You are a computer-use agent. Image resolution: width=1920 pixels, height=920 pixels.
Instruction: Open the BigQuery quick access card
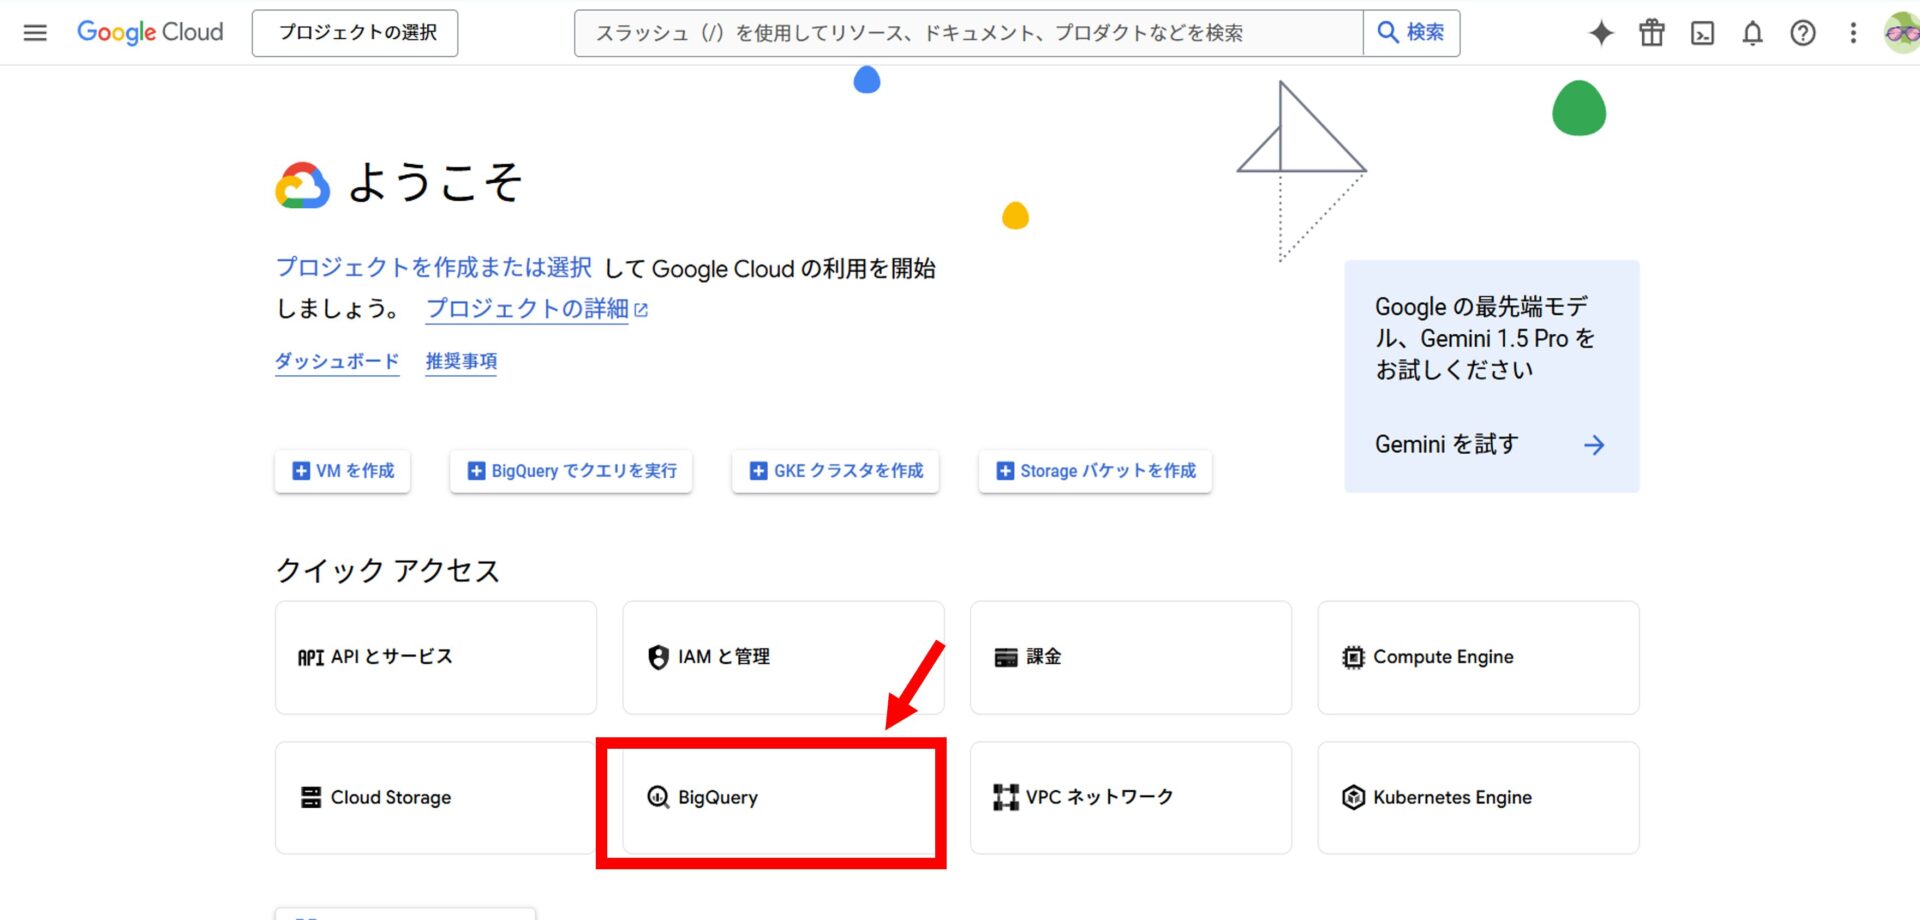point(783,798)
